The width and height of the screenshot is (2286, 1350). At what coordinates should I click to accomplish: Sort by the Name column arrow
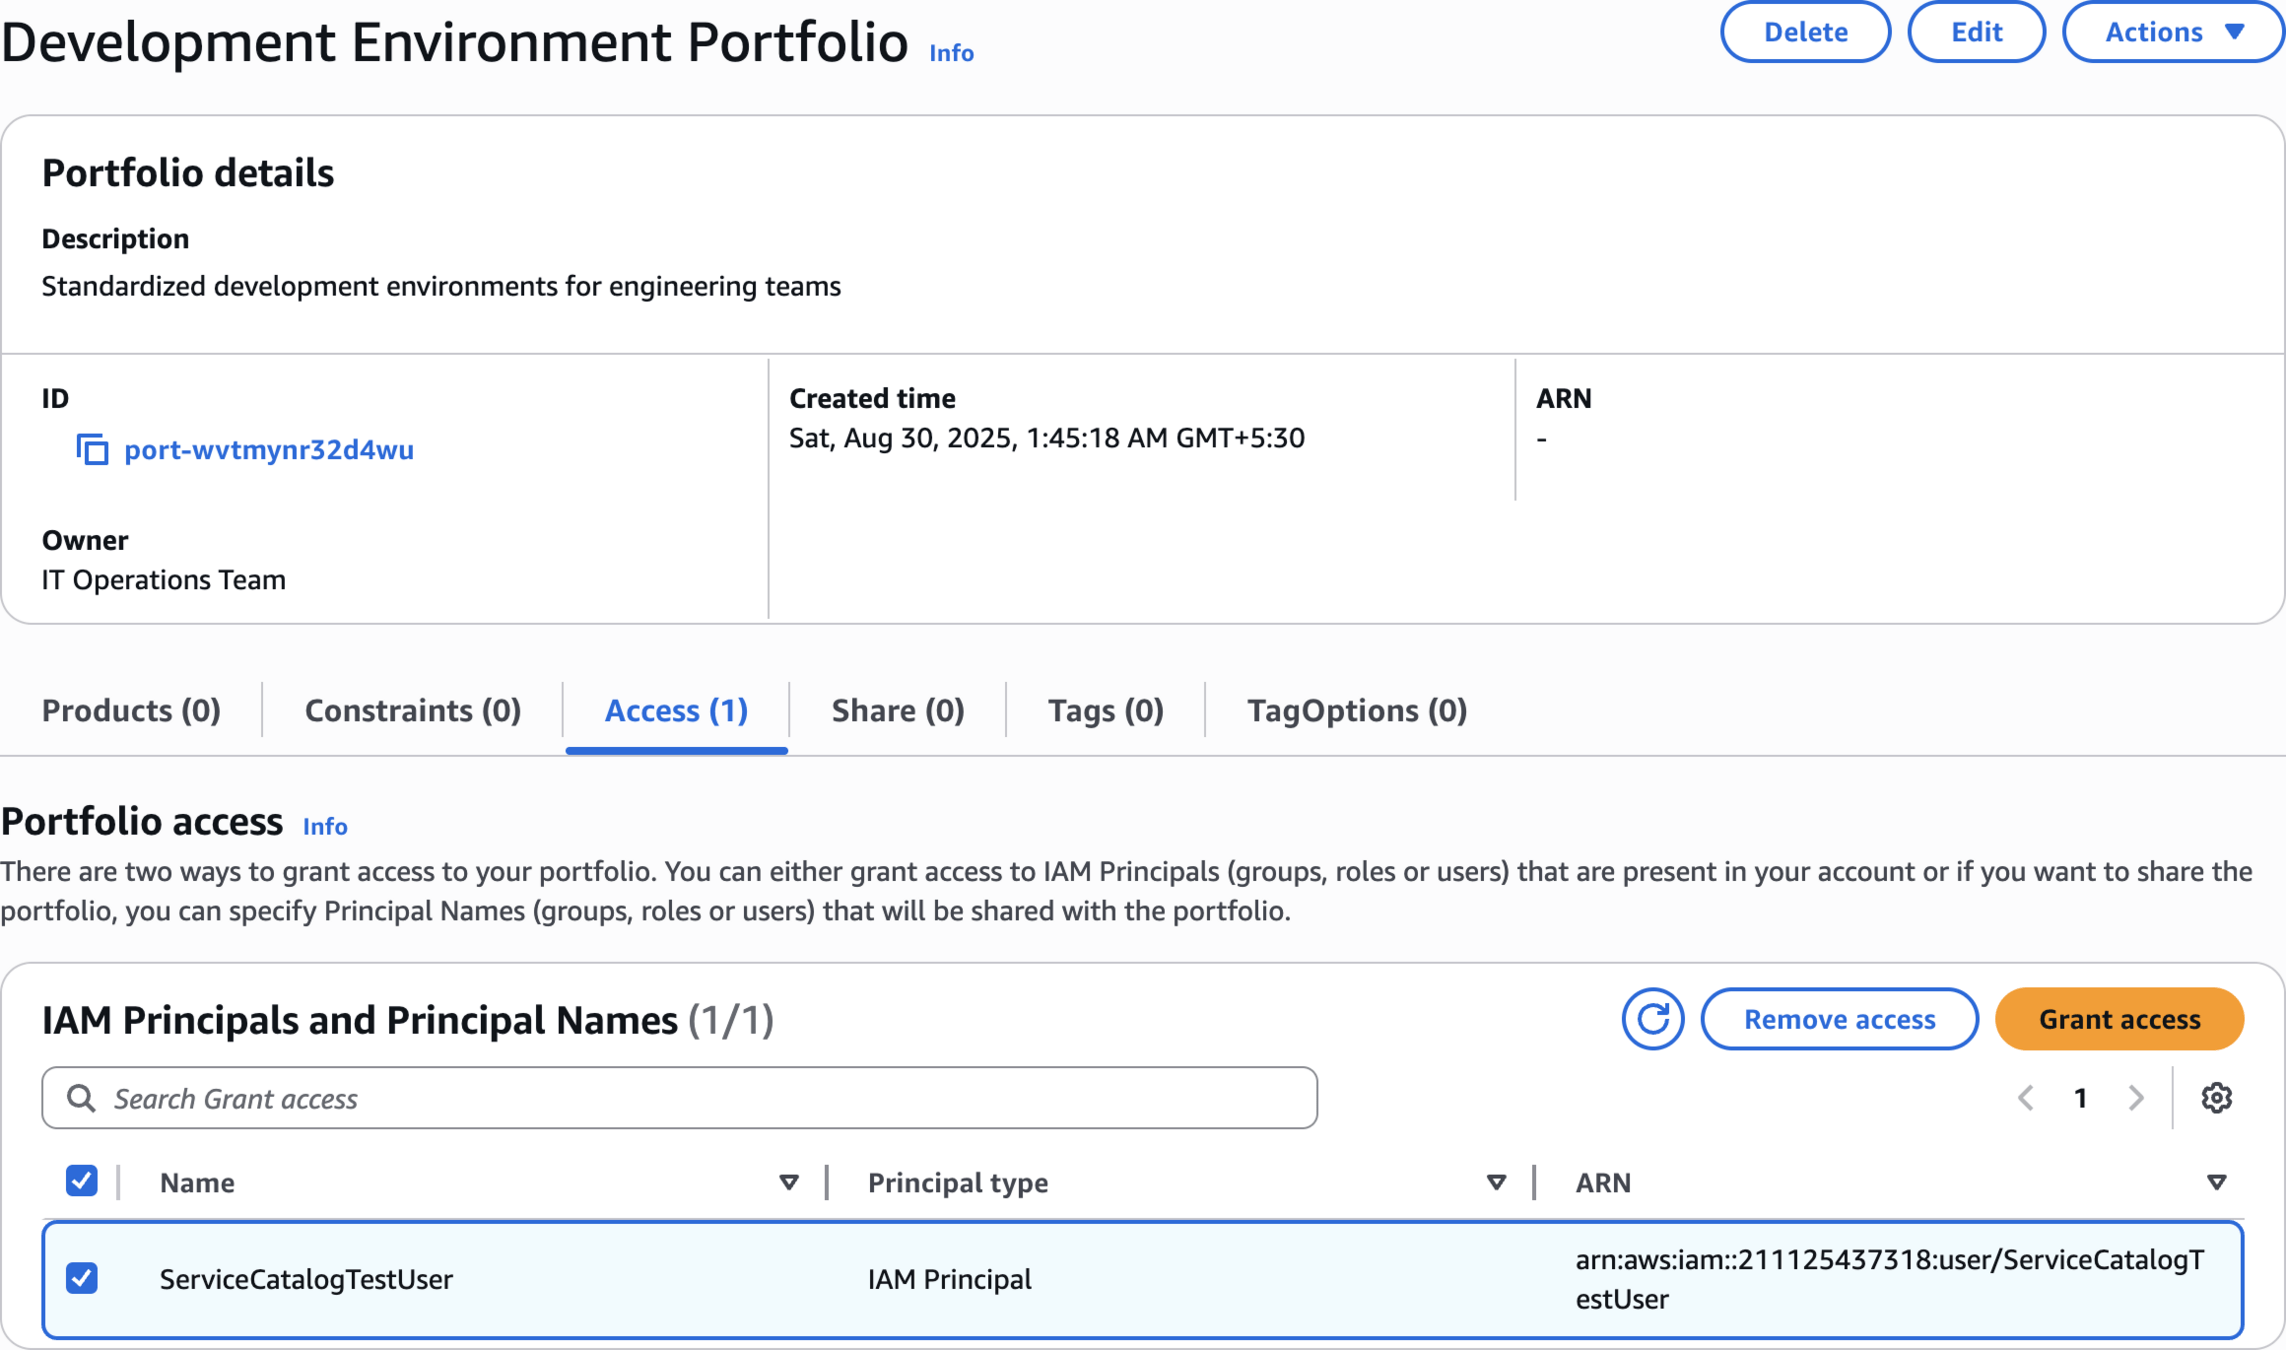pos(788,1183)
